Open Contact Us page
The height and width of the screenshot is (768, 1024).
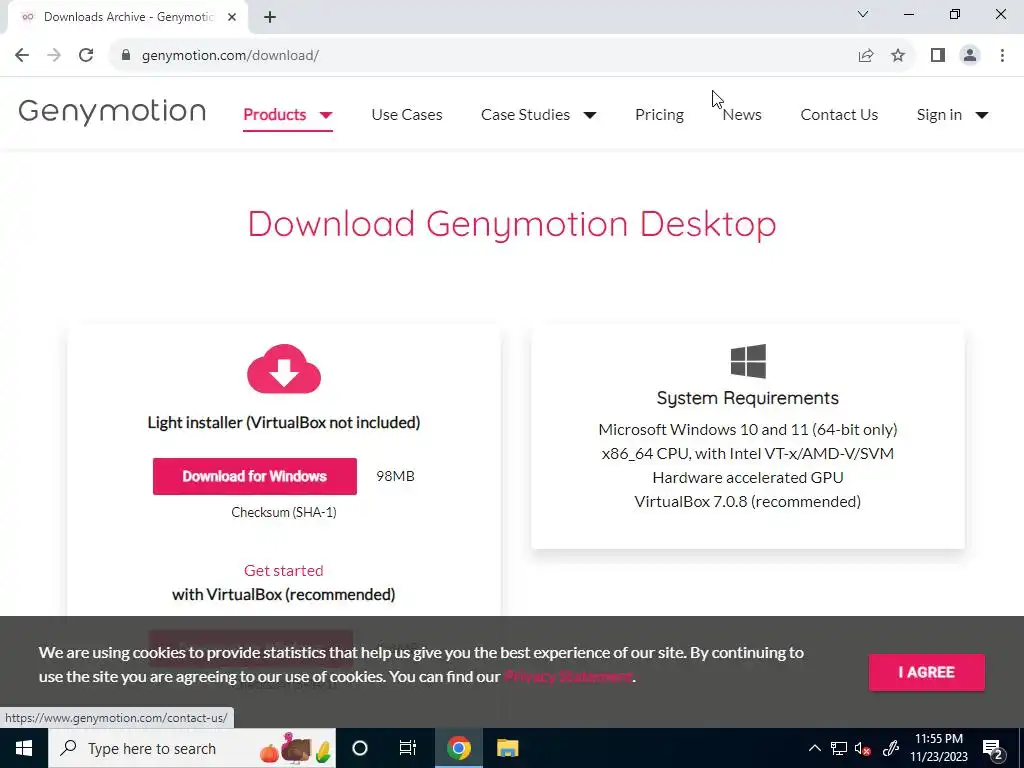(839, 114)
